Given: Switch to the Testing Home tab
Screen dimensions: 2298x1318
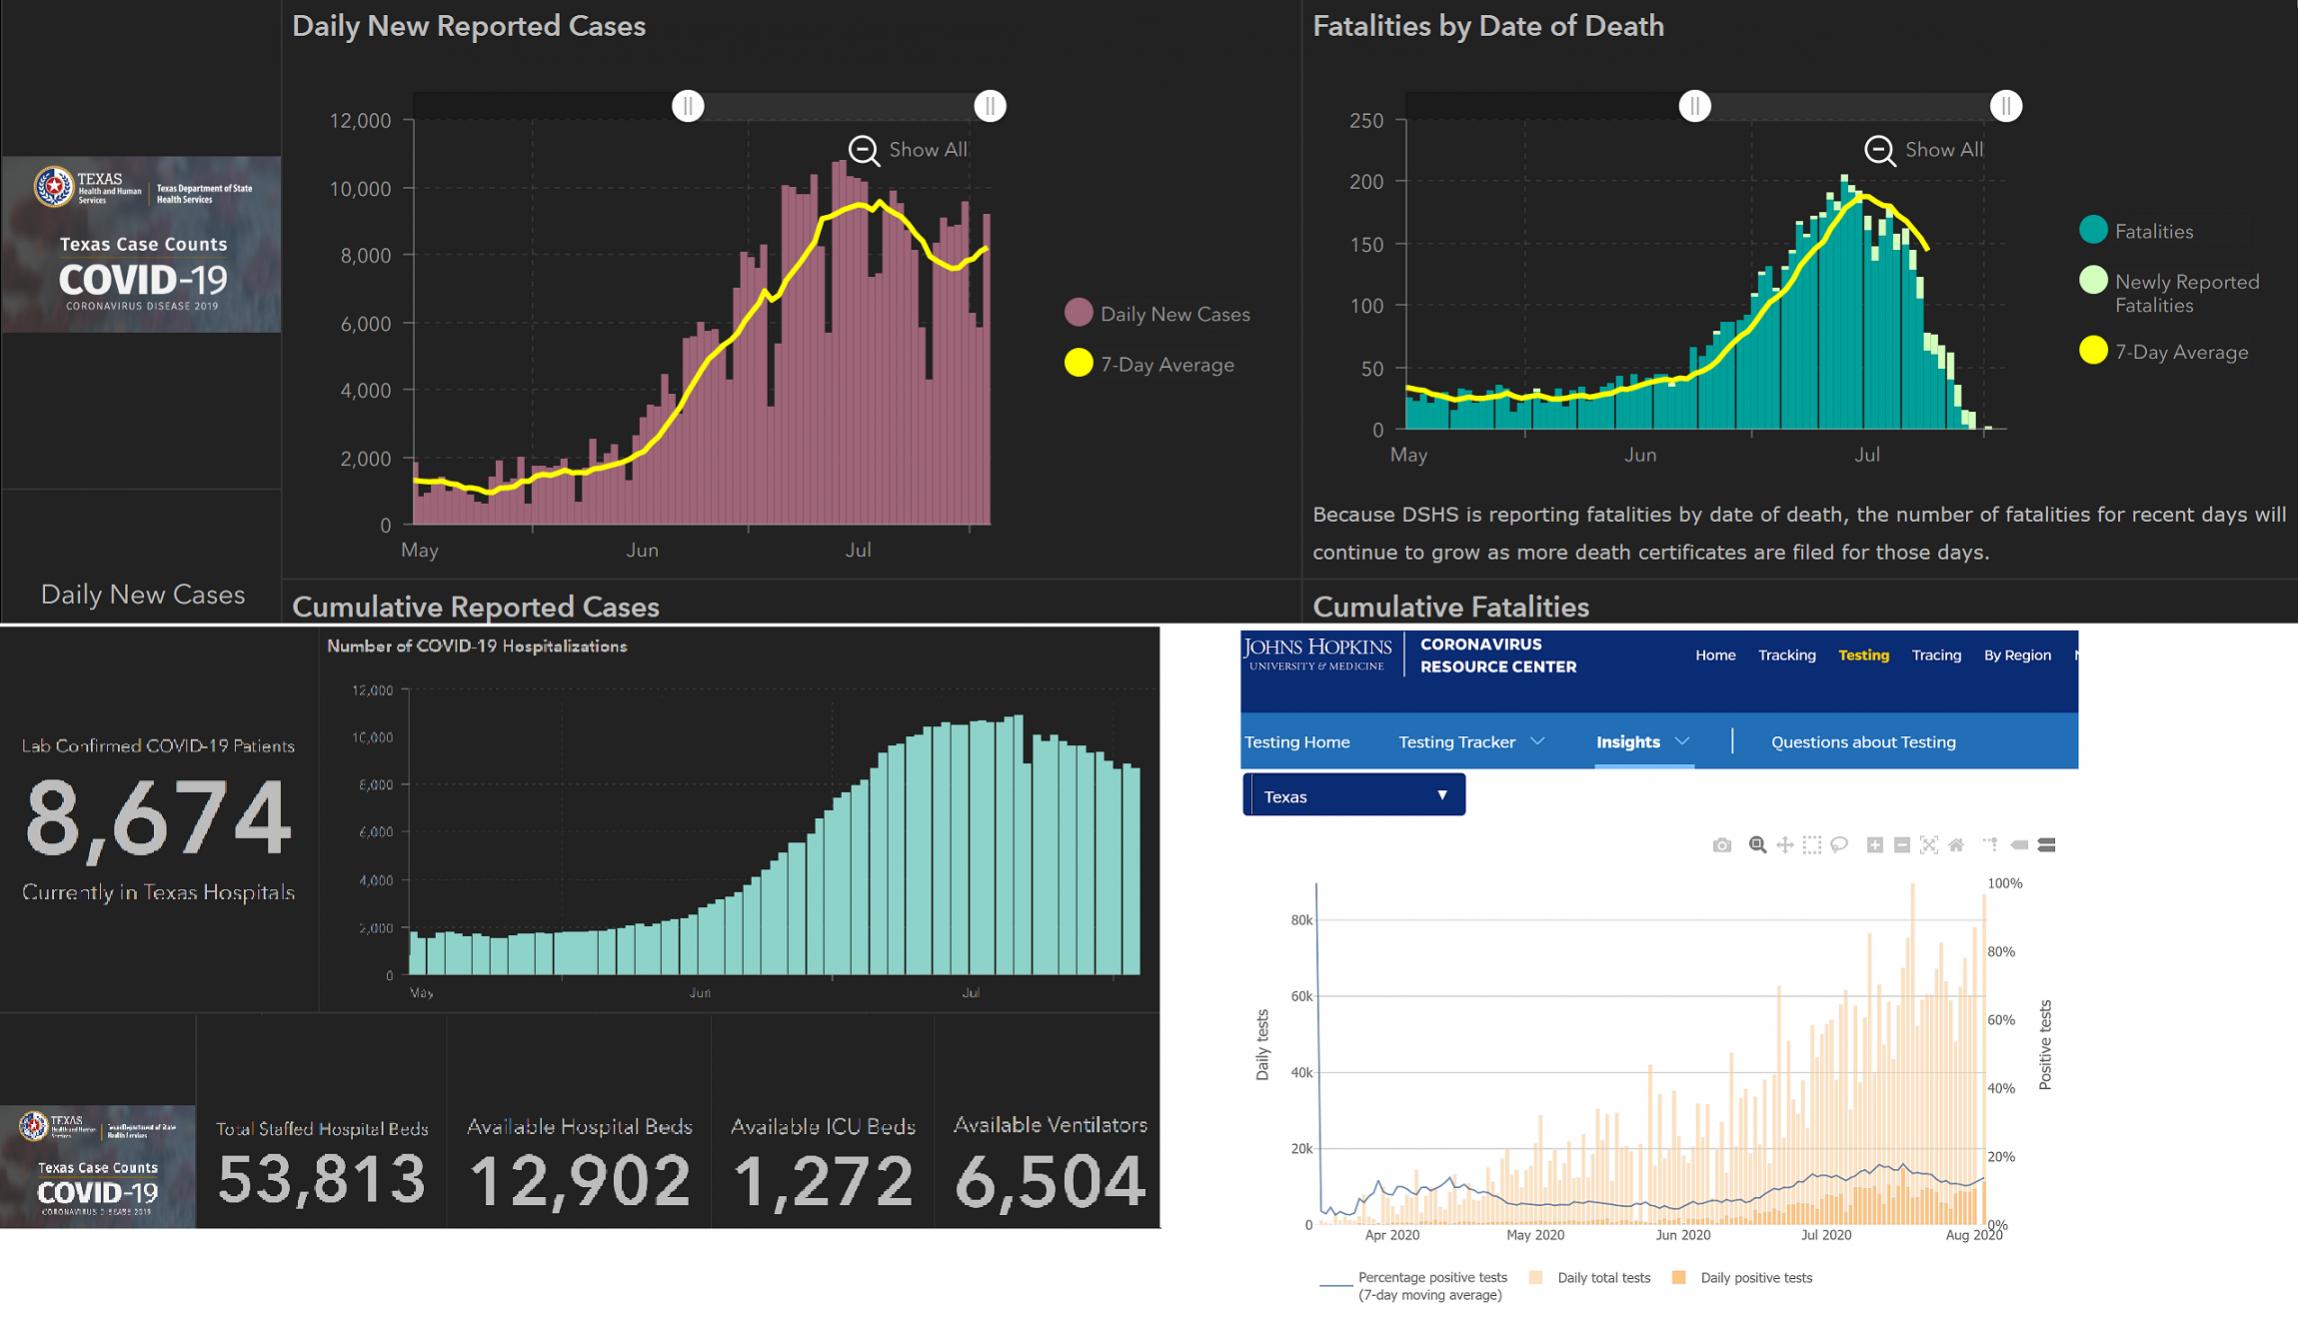Looking at the screenshot, I should (x=1297, y=742).
